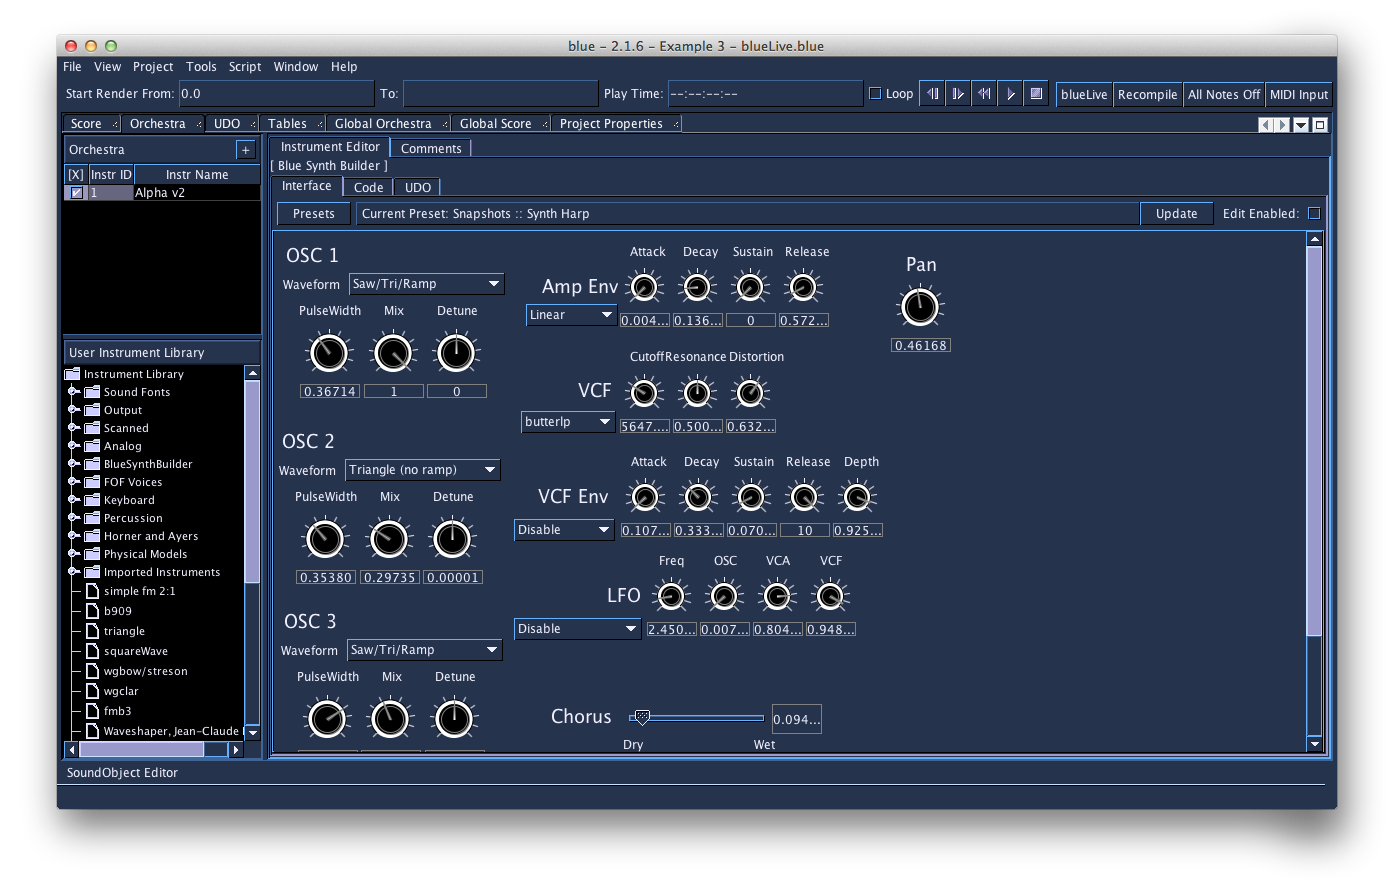The width and height of the screenshot is (1394, 888).
Task: Open the butterlp filter type dropdown
Action: point(568,422)
